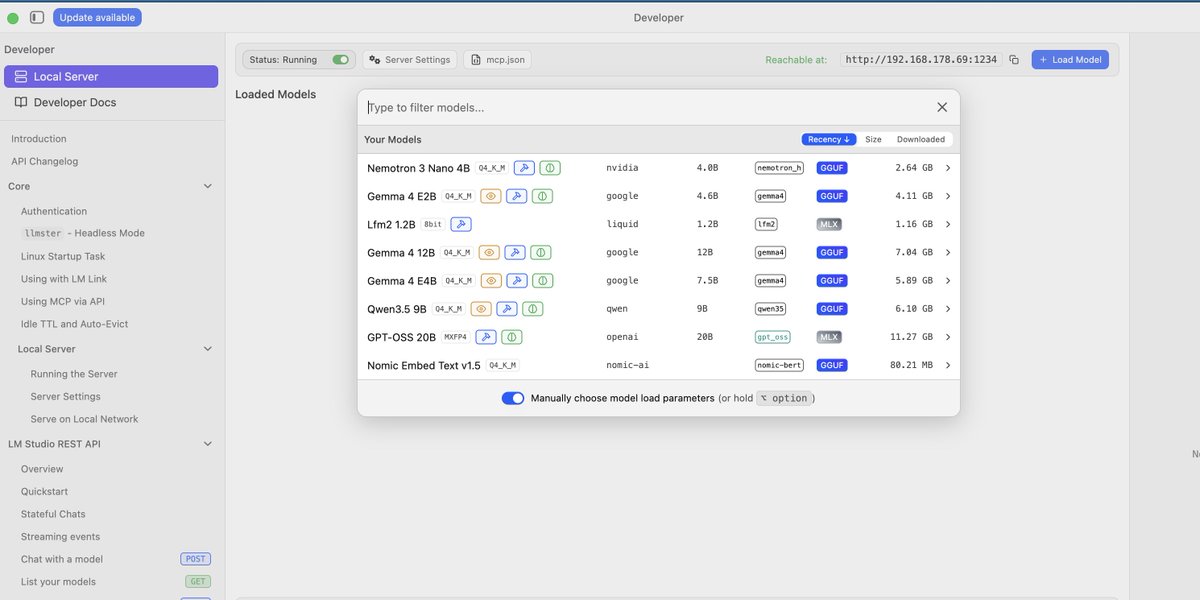The image size is (1200, 600).
Task: Click the vision eye badge on Gemma 4 12B
Action: 488,253
